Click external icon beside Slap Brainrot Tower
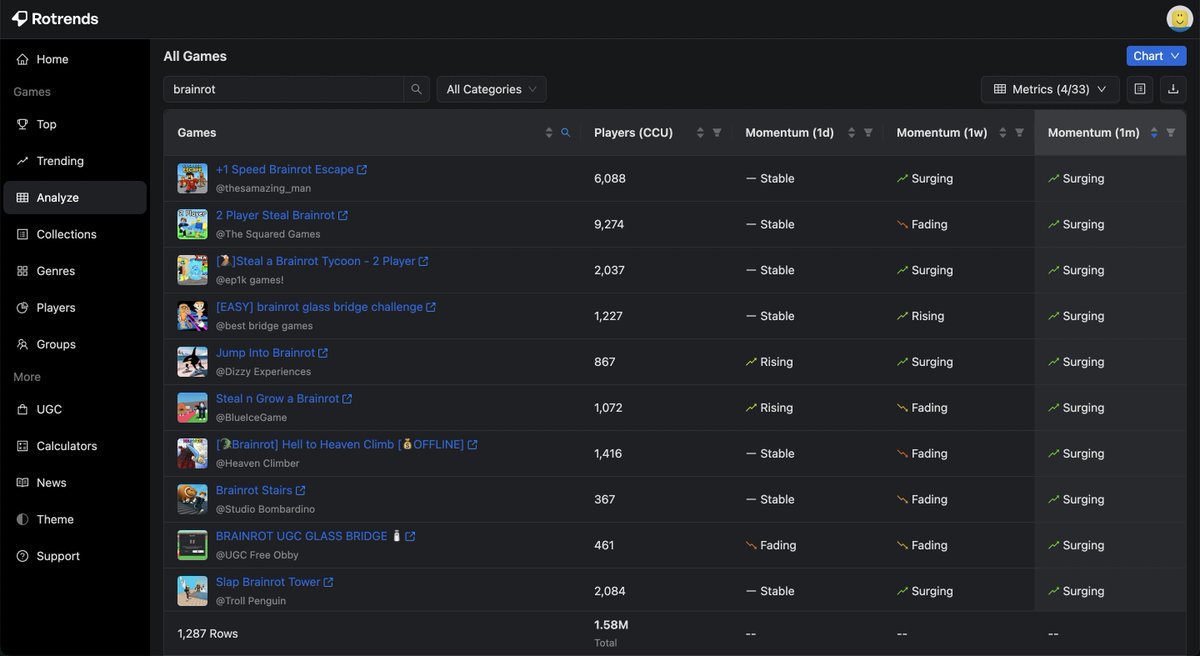Screen dimensions: 1200x656 329,582
